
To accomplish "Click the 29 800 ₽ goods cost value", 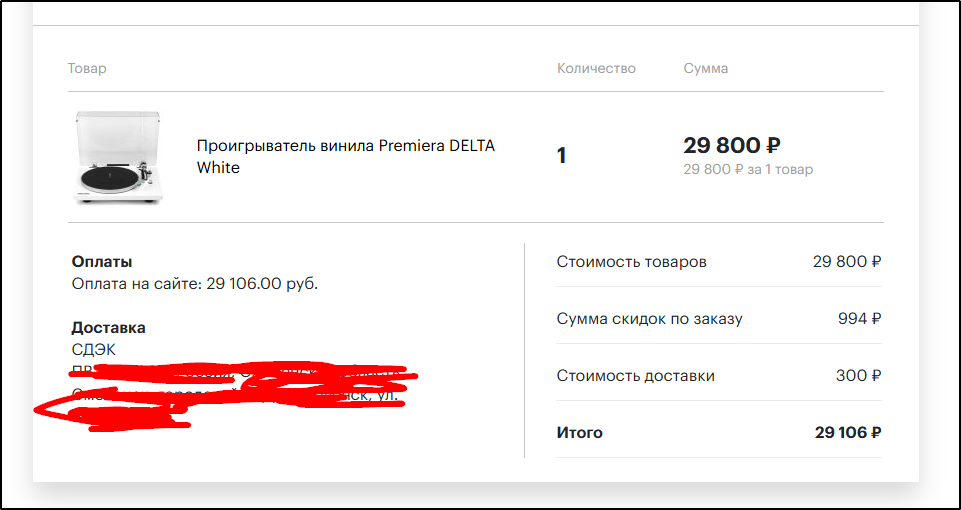I will click(x=846, y=262).
